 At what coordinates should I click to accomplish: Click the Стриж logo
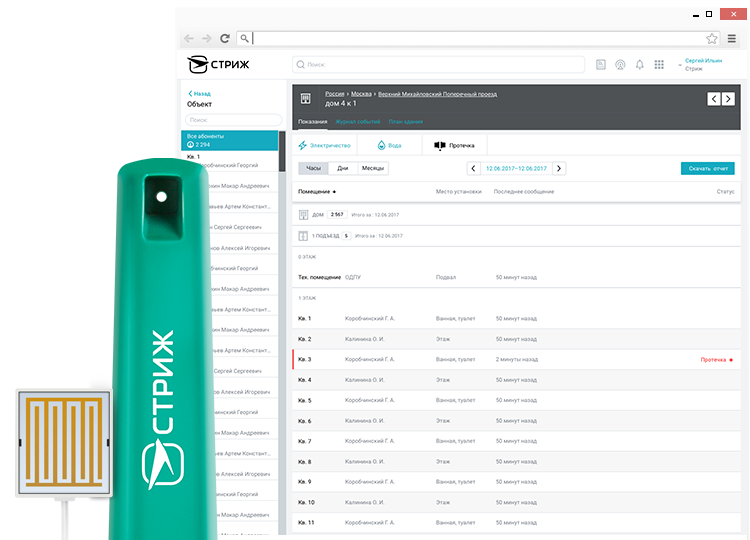[218, 65]
